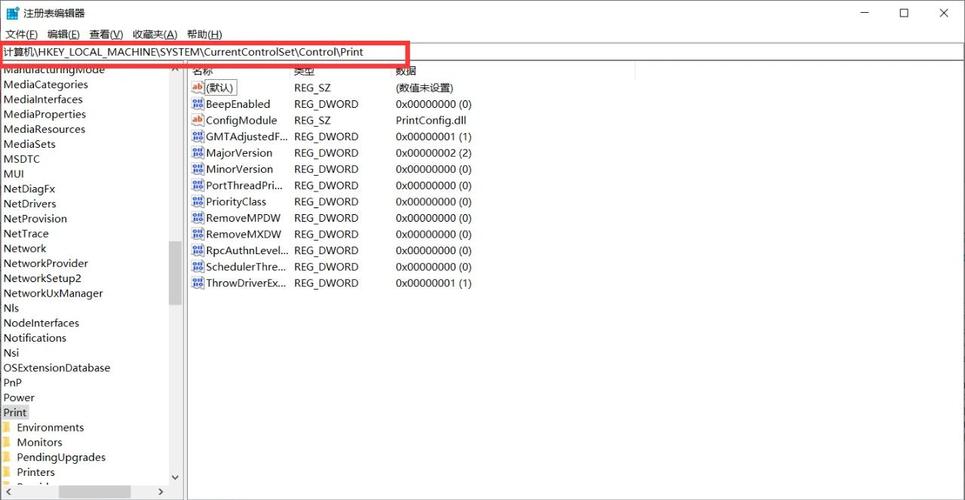965x500 pixels.
Task: Click the GMTAdjustedF... DWORD icon
Action: [198, 137]
